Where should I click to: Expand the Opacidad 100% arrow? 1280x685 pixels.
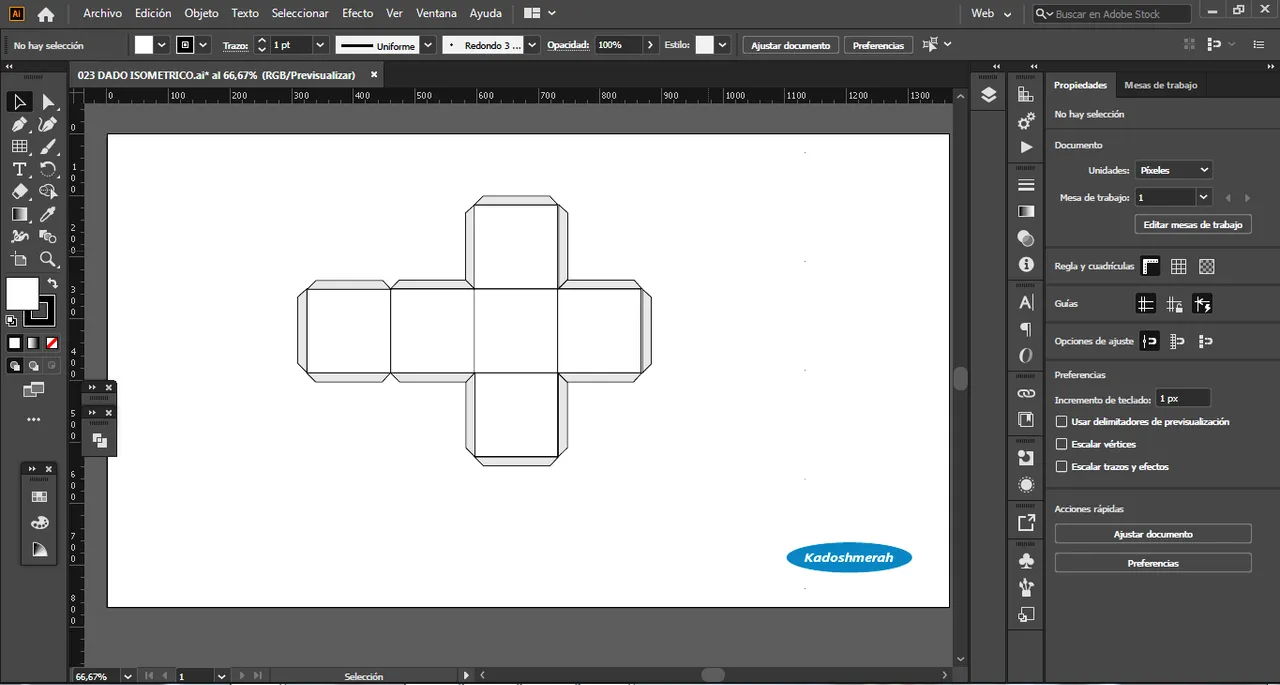pos(651,45)
